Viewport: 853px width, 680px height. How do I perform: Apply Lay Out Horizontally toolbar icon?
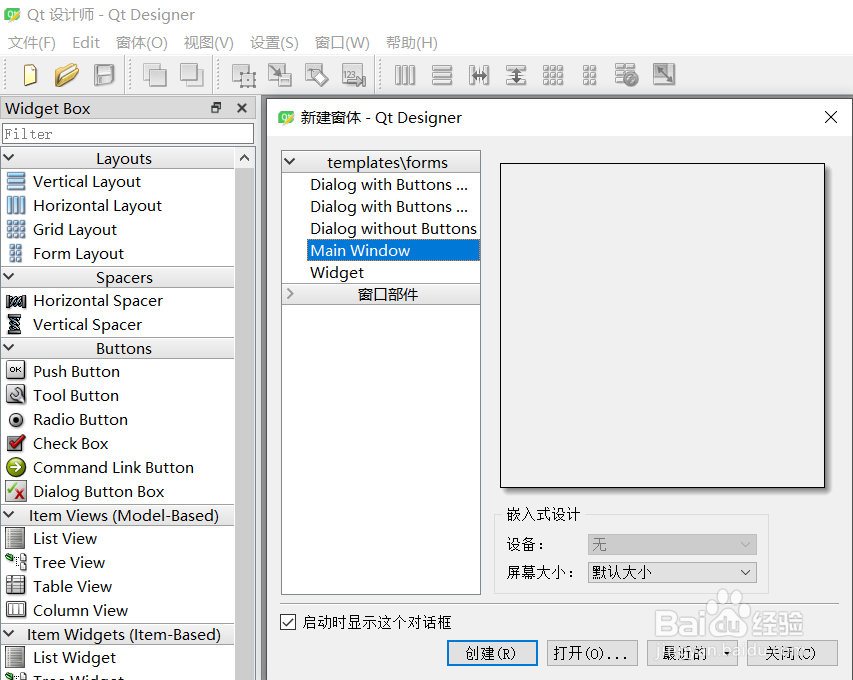[405, 75]
